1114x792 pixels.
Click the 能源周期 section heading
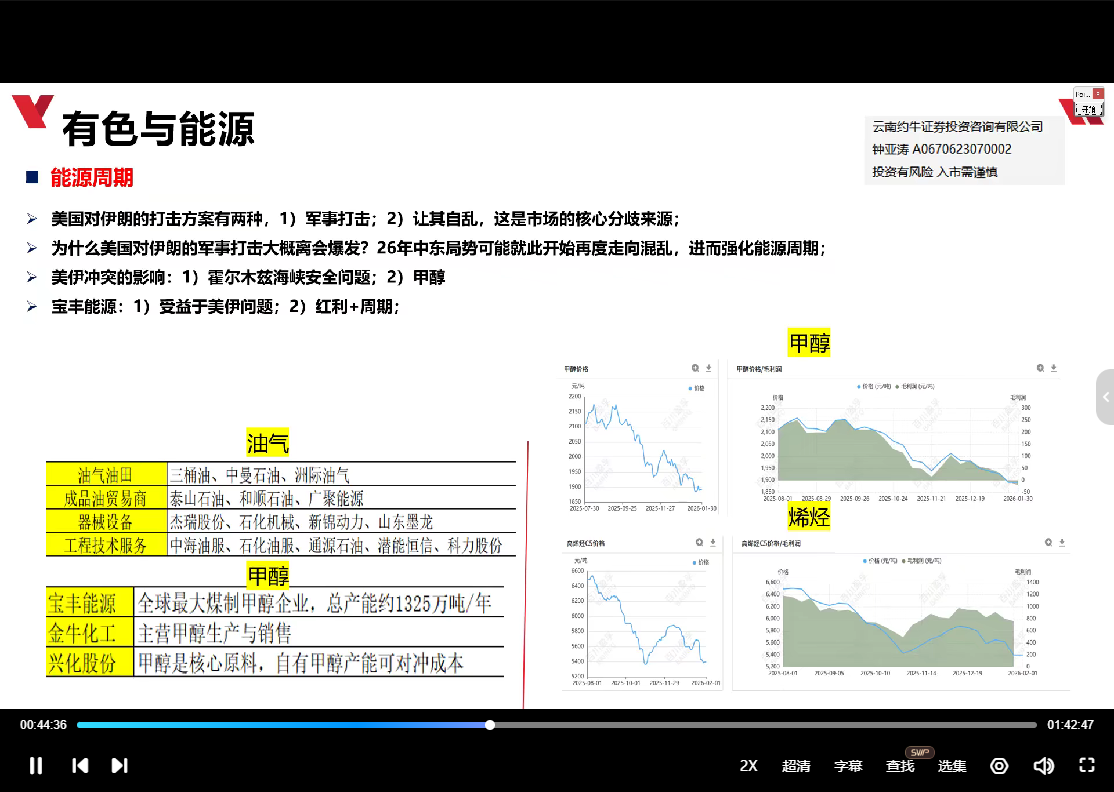(92, 178)
